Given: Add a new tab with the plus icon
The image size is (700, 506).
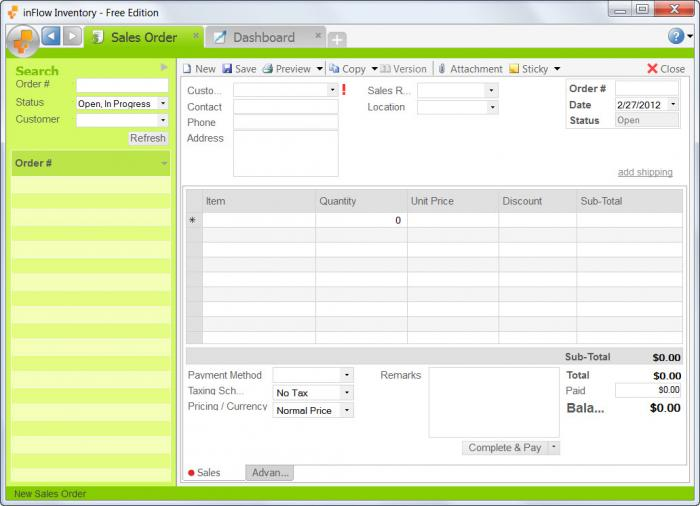Looking at the screenshot, I should click(337, 40).
